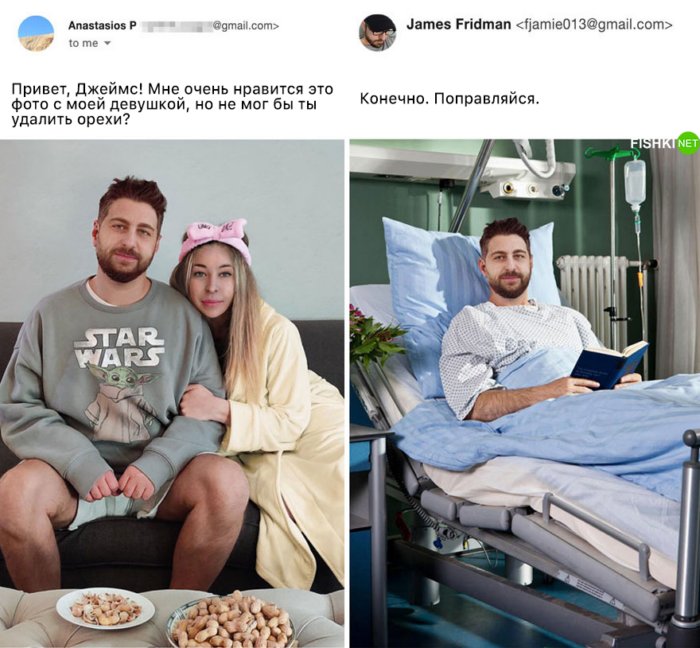
Task: Click the fjamie013@gmail.com email address
Action: [594, 25]
